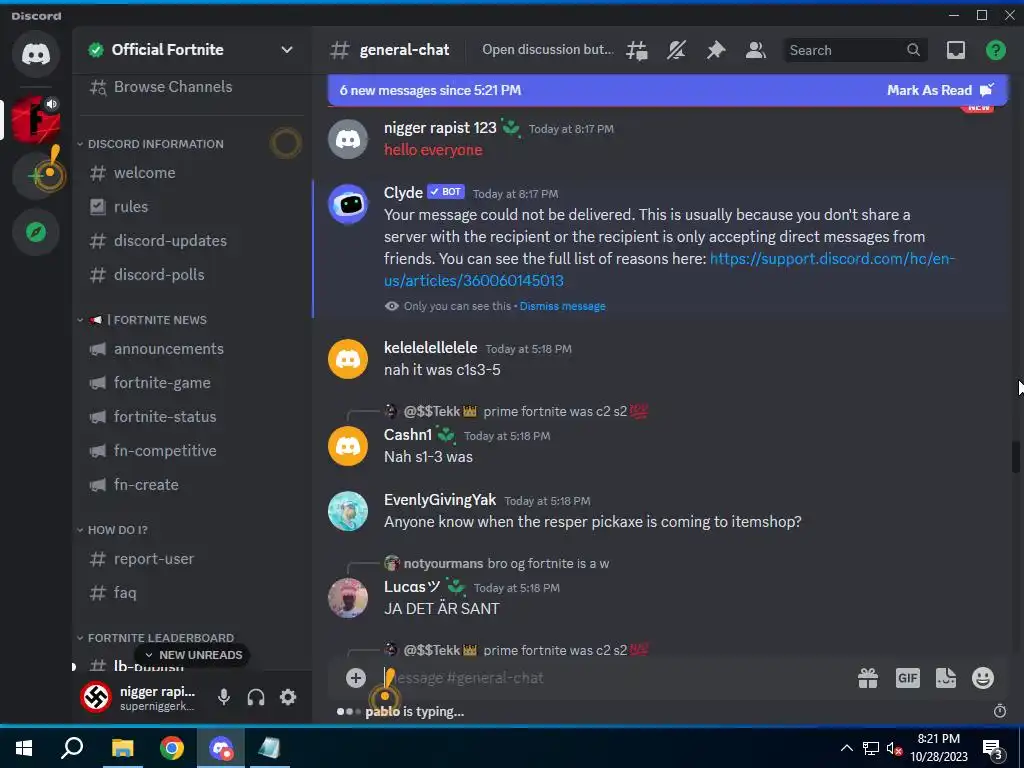Open Explore Discoverable Servers compass

pos(36,232)
